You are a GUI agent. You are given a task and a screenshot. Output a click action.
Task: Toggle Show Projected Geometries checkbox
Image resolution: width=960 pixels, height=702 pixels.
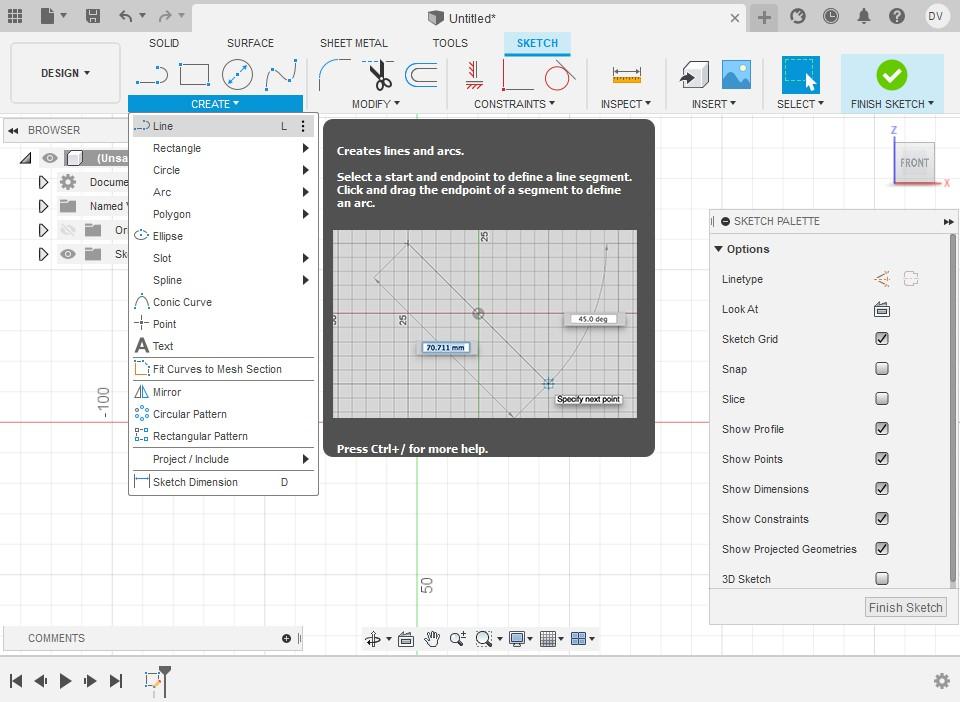[x=882, y=548]
